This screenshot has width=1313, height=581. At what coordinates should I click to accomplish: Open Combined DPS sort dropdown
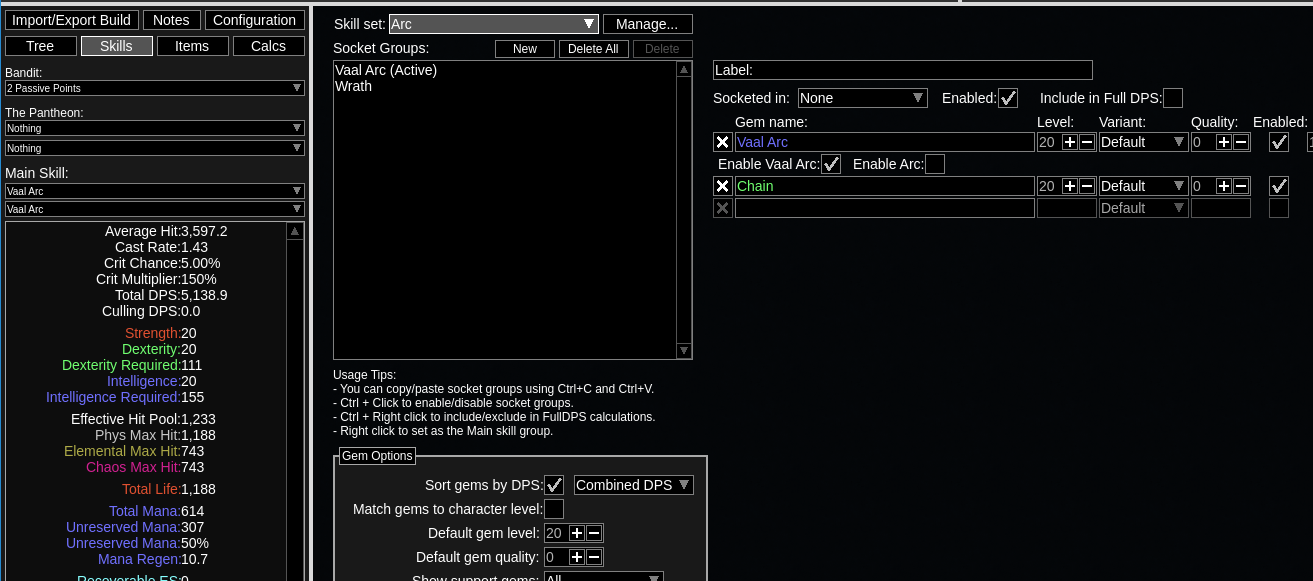[634, 485]
